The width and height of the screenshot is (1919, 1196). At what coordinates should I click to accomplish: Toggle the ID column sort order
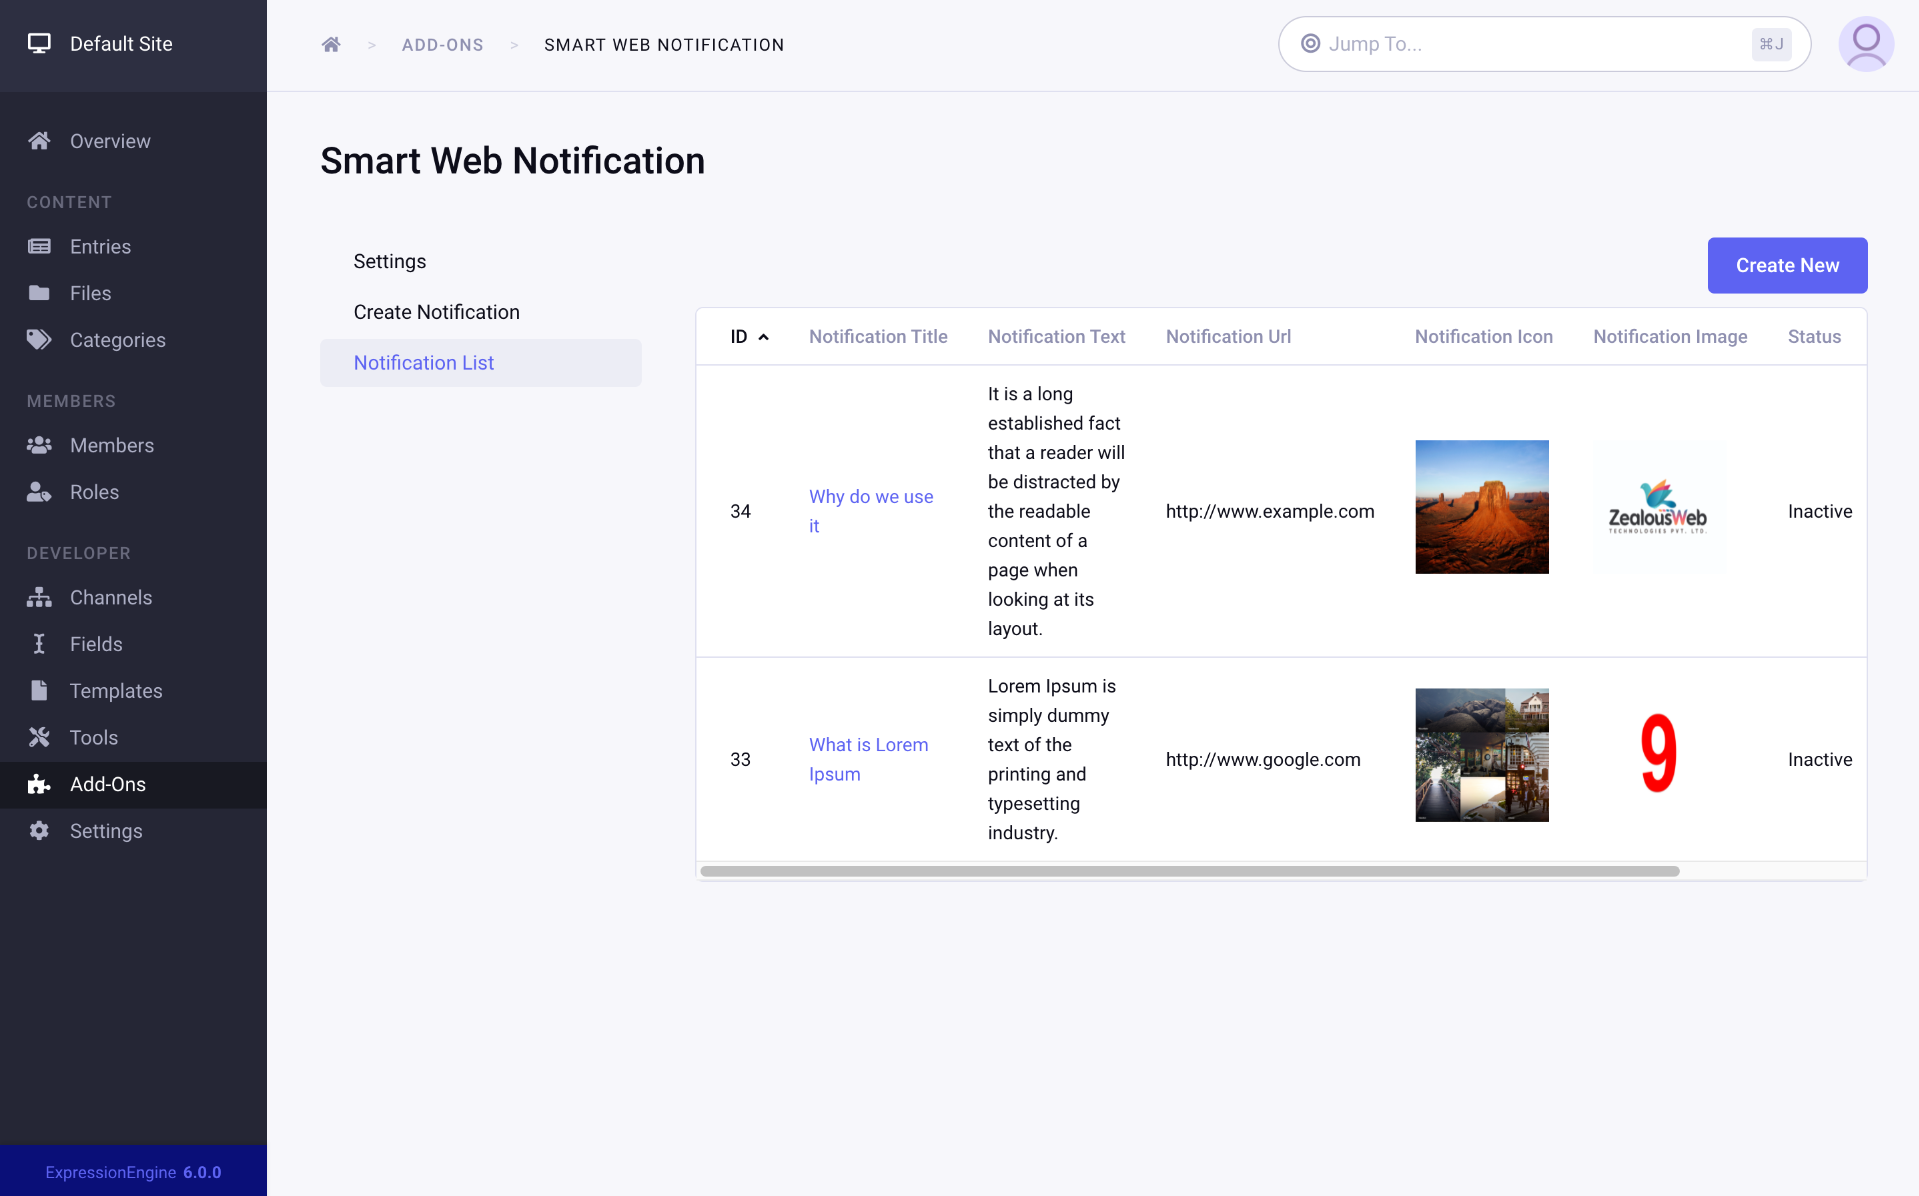[750, 336]
